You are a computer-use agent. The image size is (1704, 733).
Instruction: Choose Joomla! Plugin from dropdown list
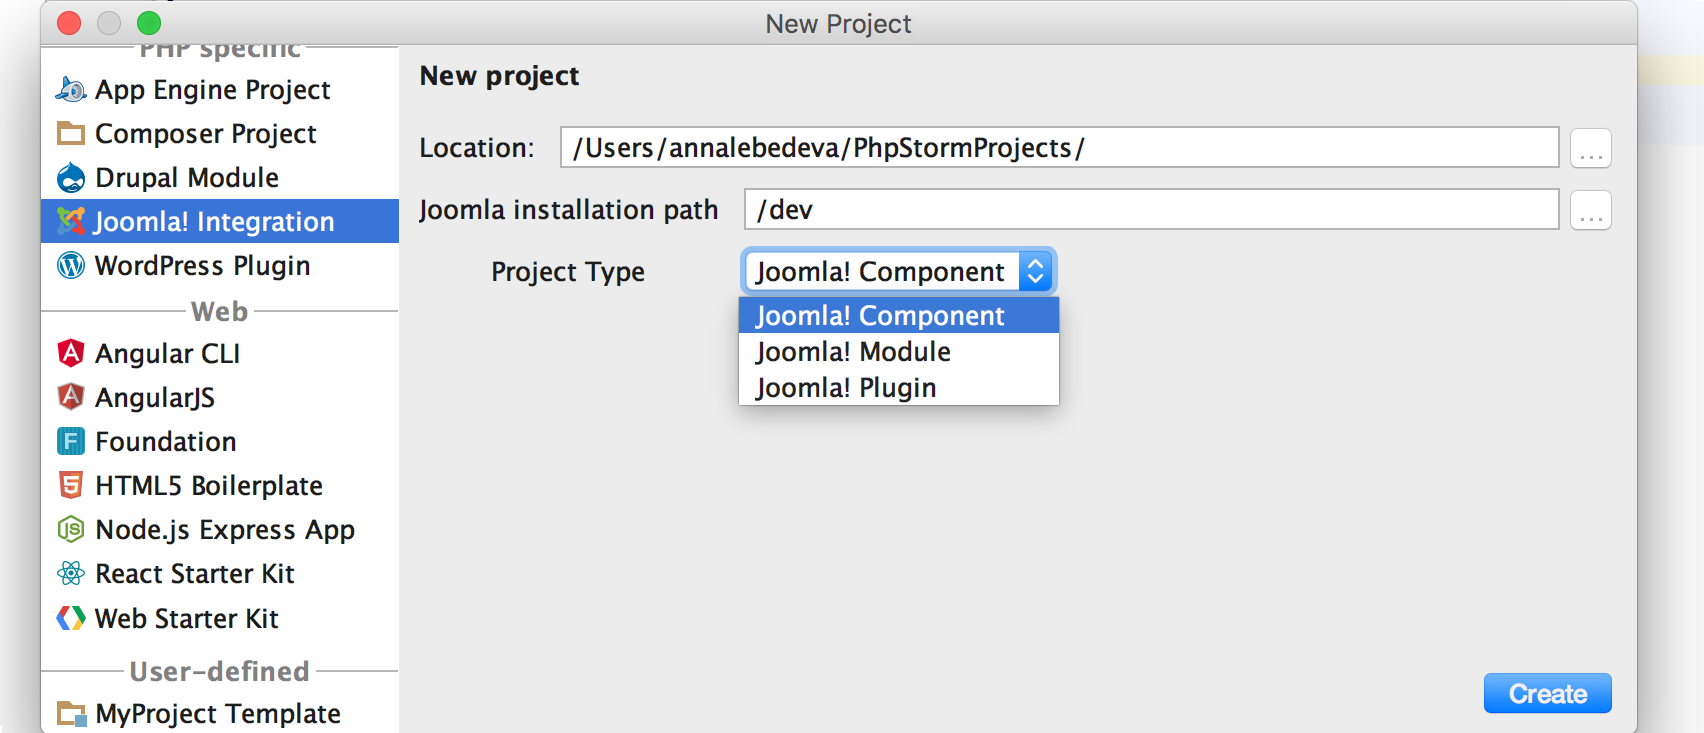pos(846,388)
